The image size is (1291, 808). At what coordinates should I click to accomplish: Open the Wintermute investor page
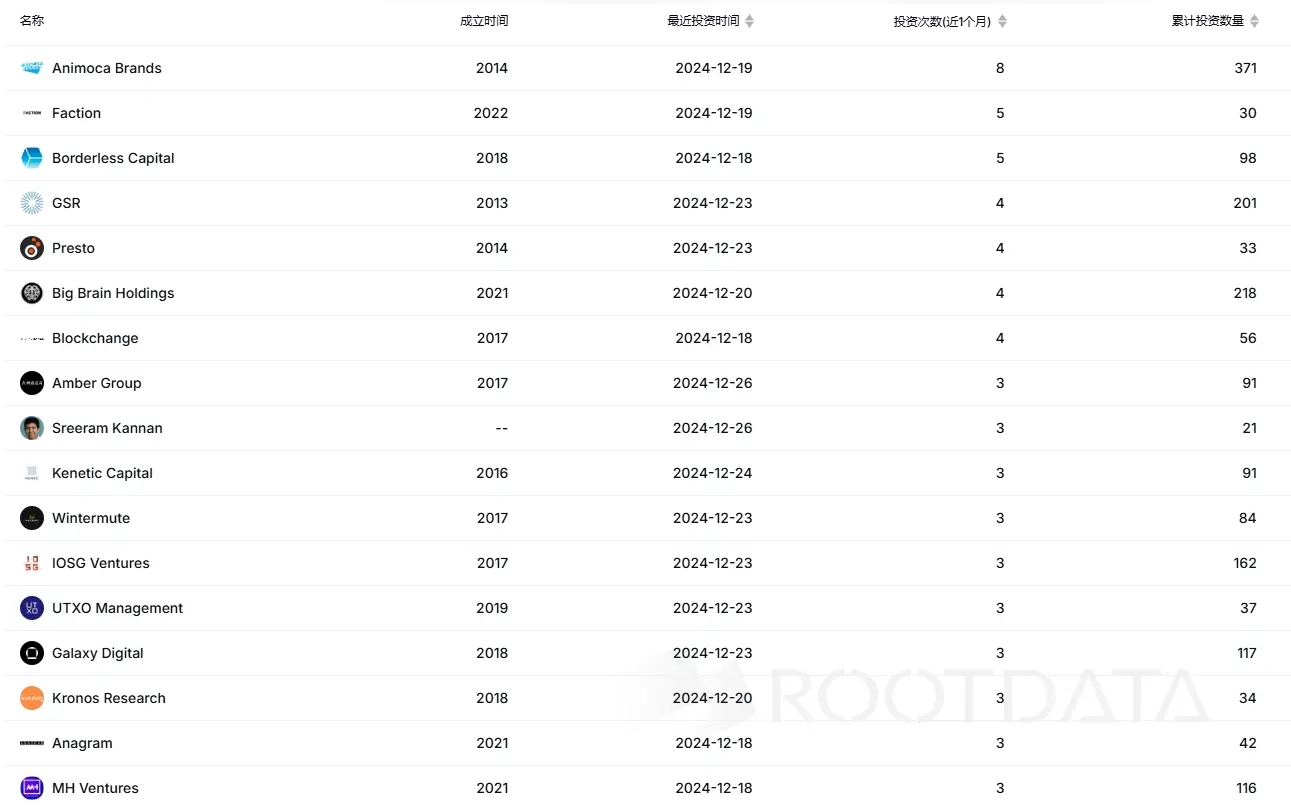[91, 518]
